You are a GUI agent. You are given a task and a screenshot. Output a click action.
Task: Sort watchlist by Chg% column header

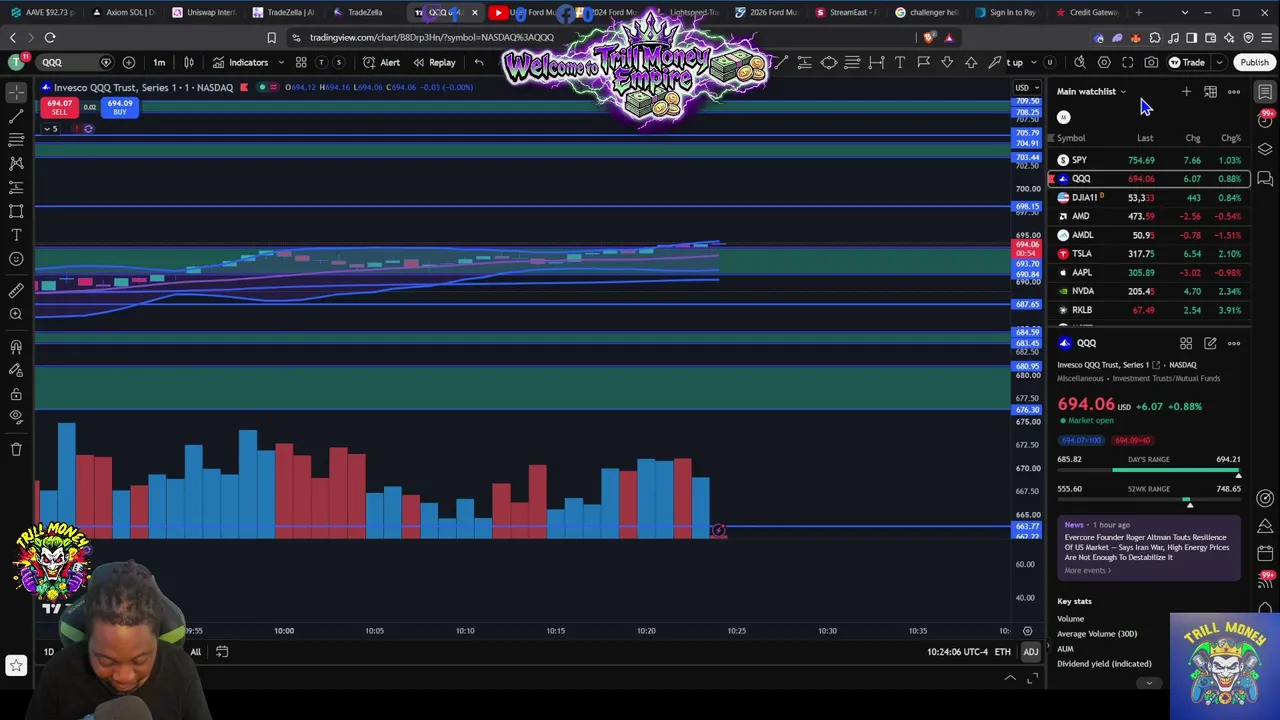pos(1230,138)
